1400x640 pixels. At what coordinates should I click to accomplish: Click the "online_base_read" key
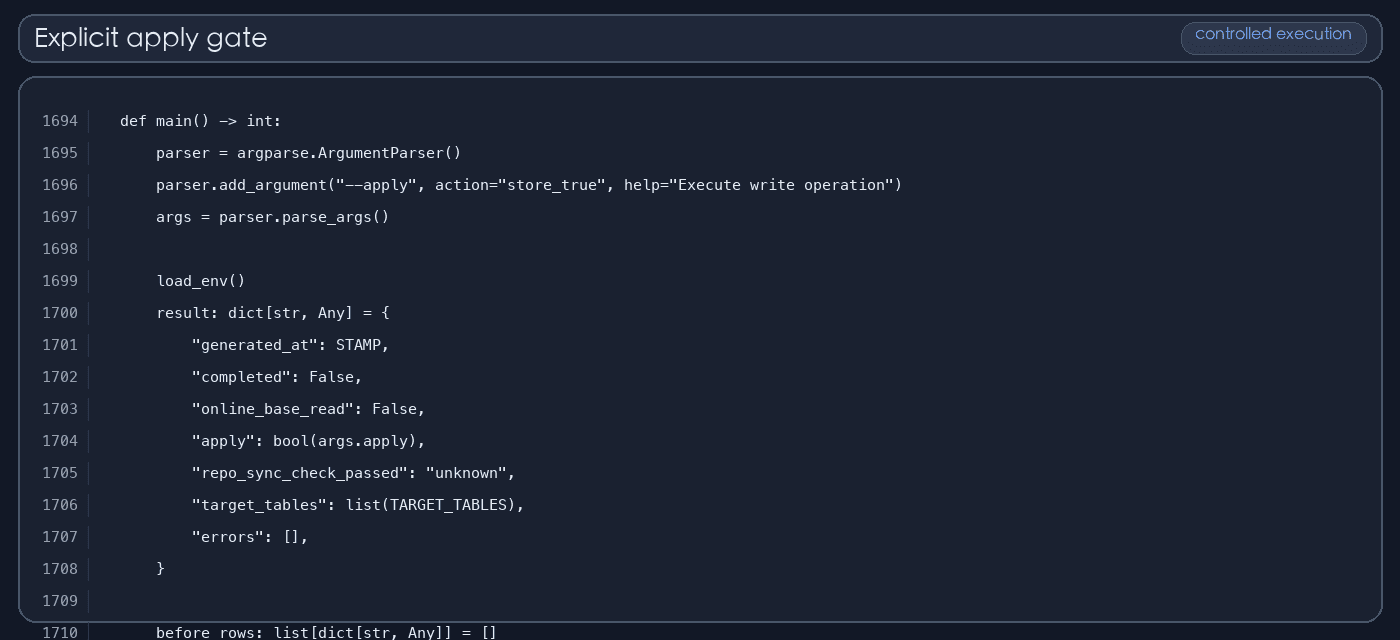(273, 409)
